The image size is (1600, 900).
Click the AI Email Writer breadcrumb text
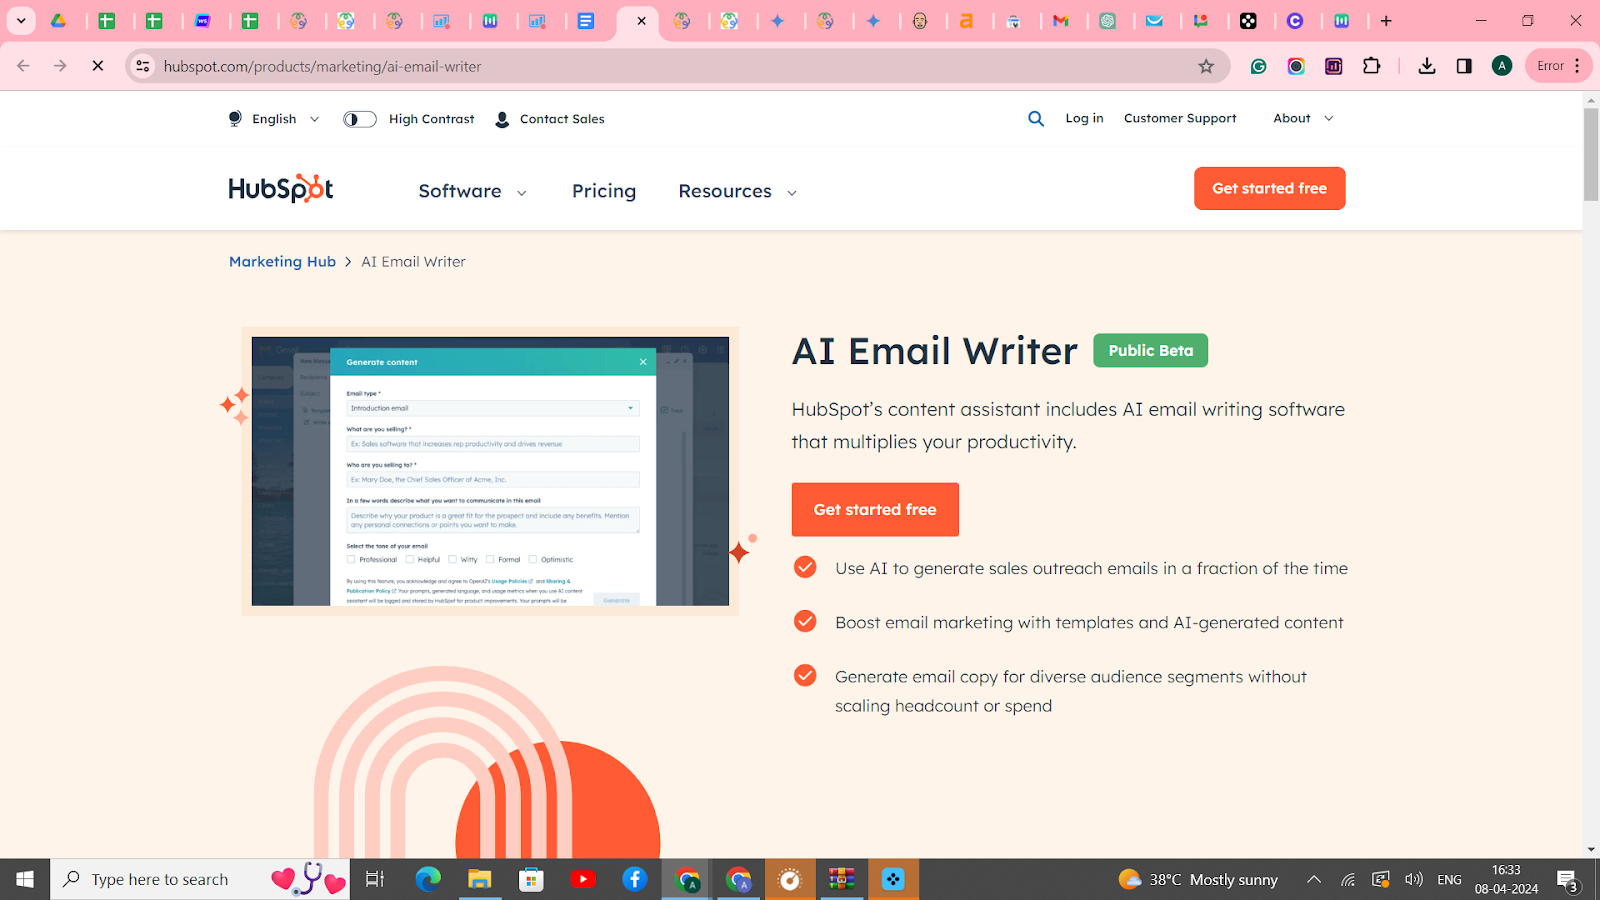413,262
